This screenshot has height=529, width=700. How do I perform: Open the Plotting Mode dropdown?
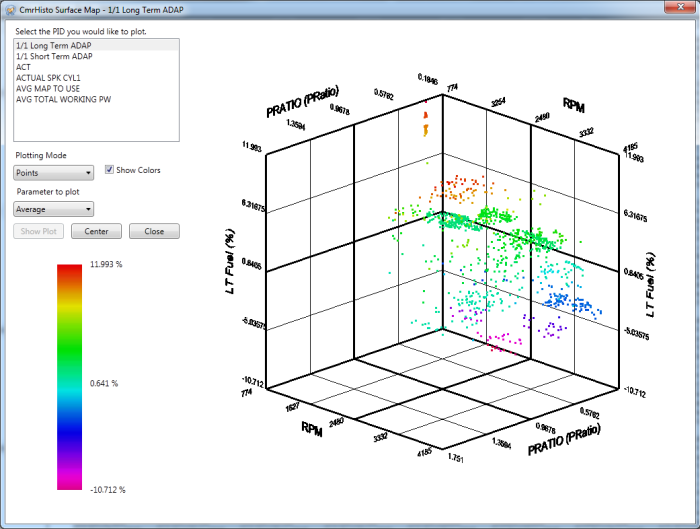tap(54, 173)
